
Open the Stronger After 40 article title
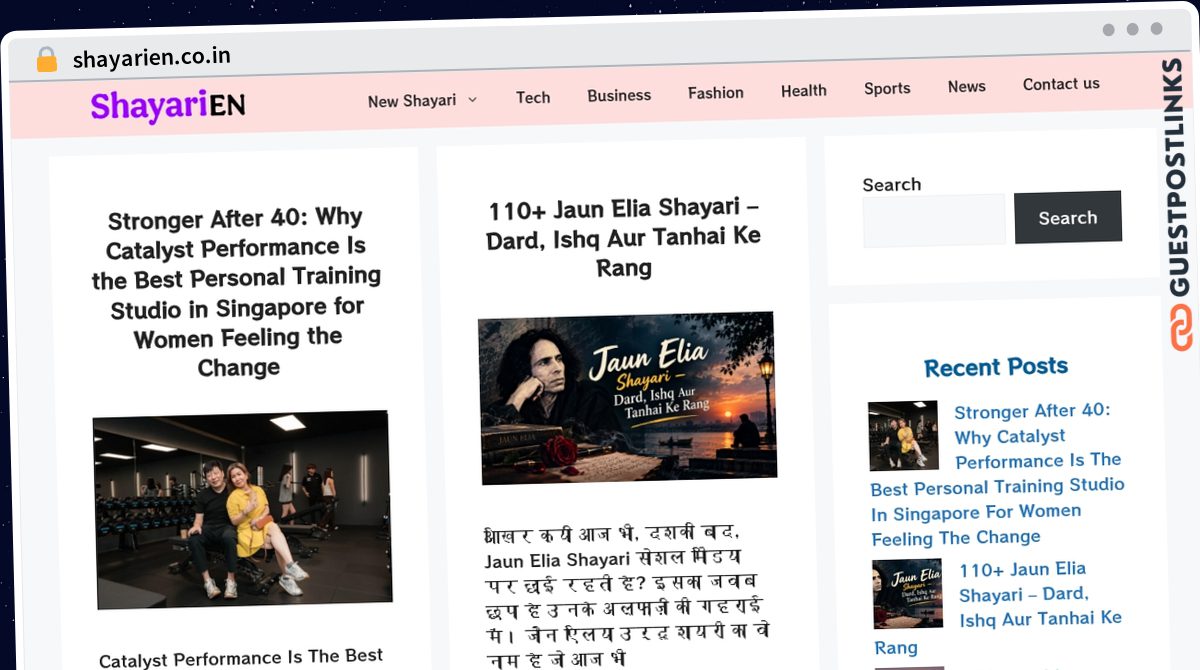click(238, 292)
